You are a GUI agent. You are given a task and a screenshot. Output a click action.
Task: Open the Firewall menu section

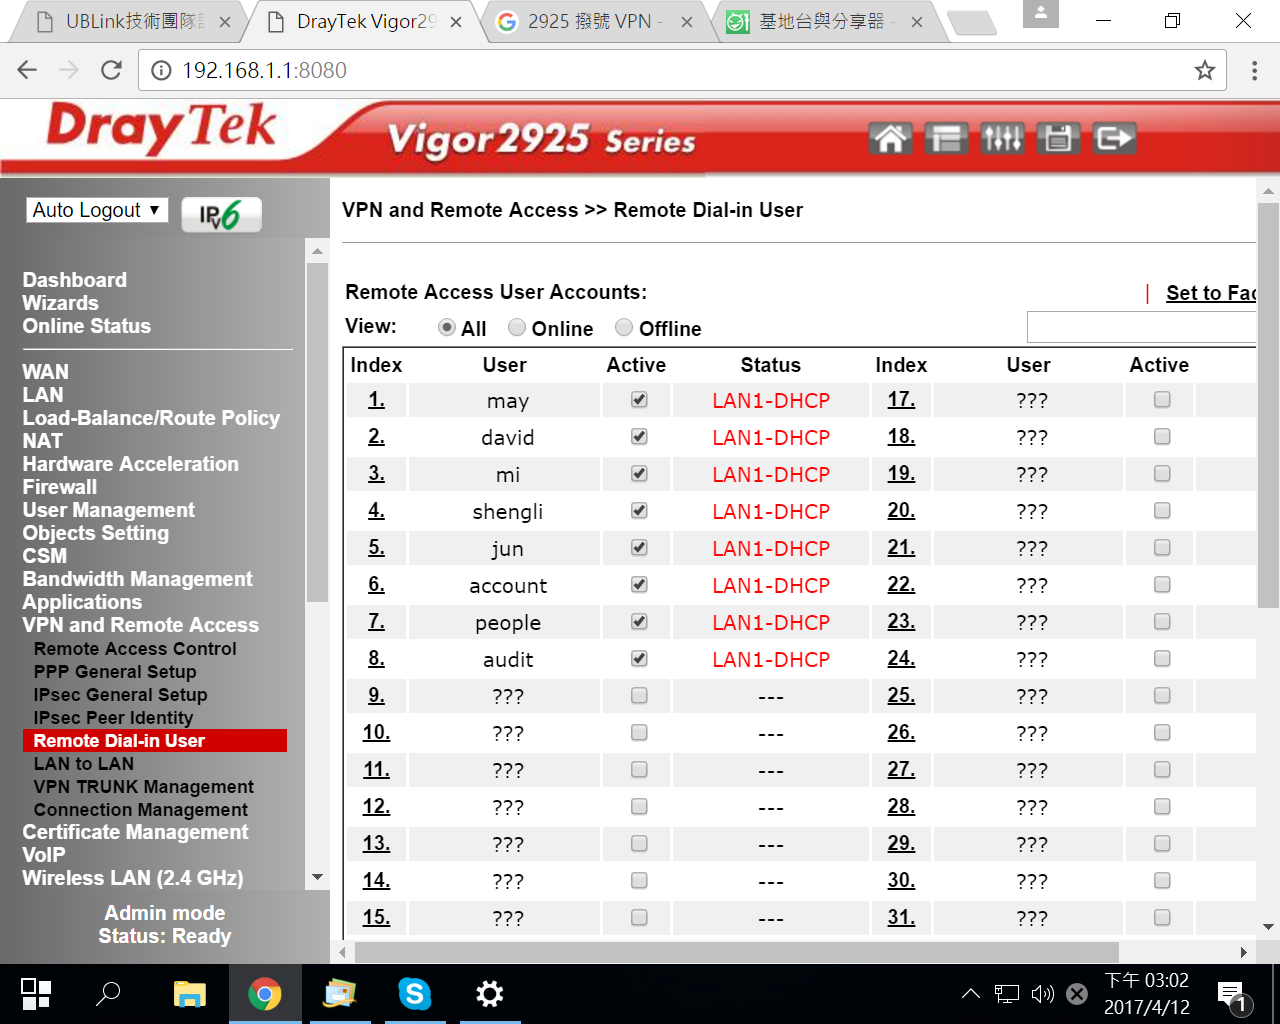pyautogui.click(x=60, y=487)
